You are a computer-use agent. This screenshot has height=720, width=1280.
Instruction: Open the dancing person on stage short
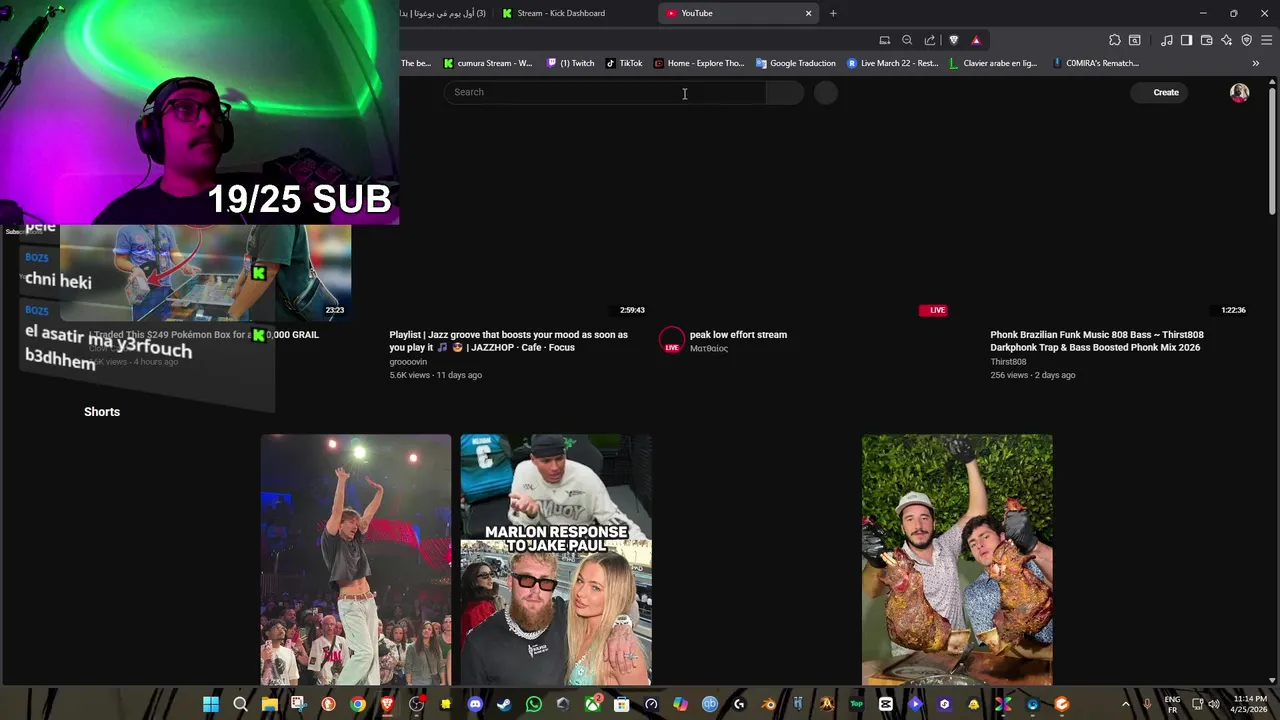[356, 560]
